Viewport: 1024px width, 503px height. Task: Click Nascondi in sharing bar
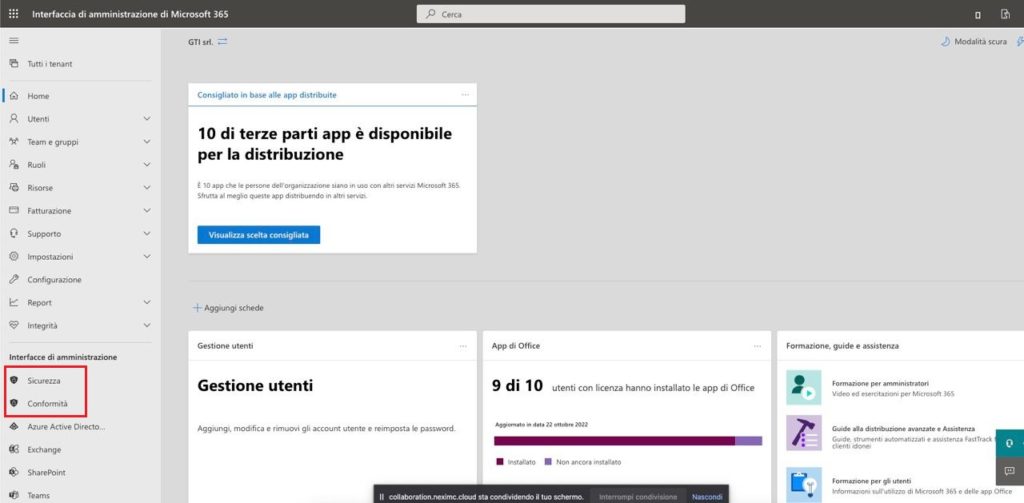(707, 496)
